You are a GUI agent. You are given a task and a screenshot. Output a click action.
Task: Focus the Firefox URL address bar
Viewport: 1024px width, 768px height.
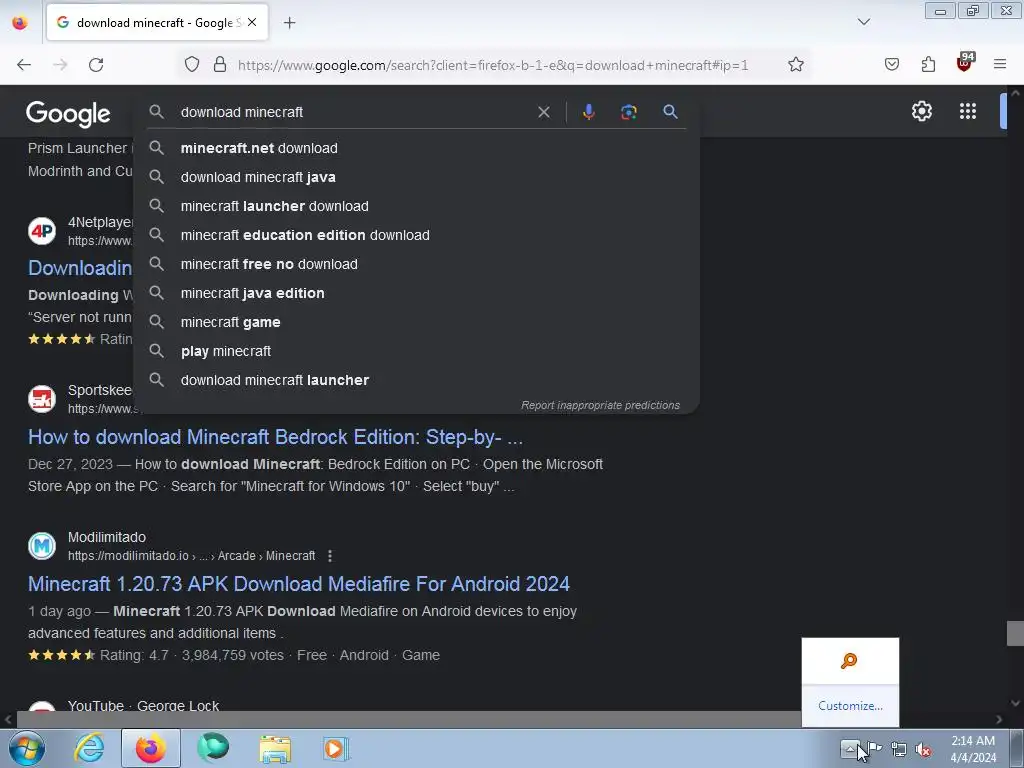[493, 65]
